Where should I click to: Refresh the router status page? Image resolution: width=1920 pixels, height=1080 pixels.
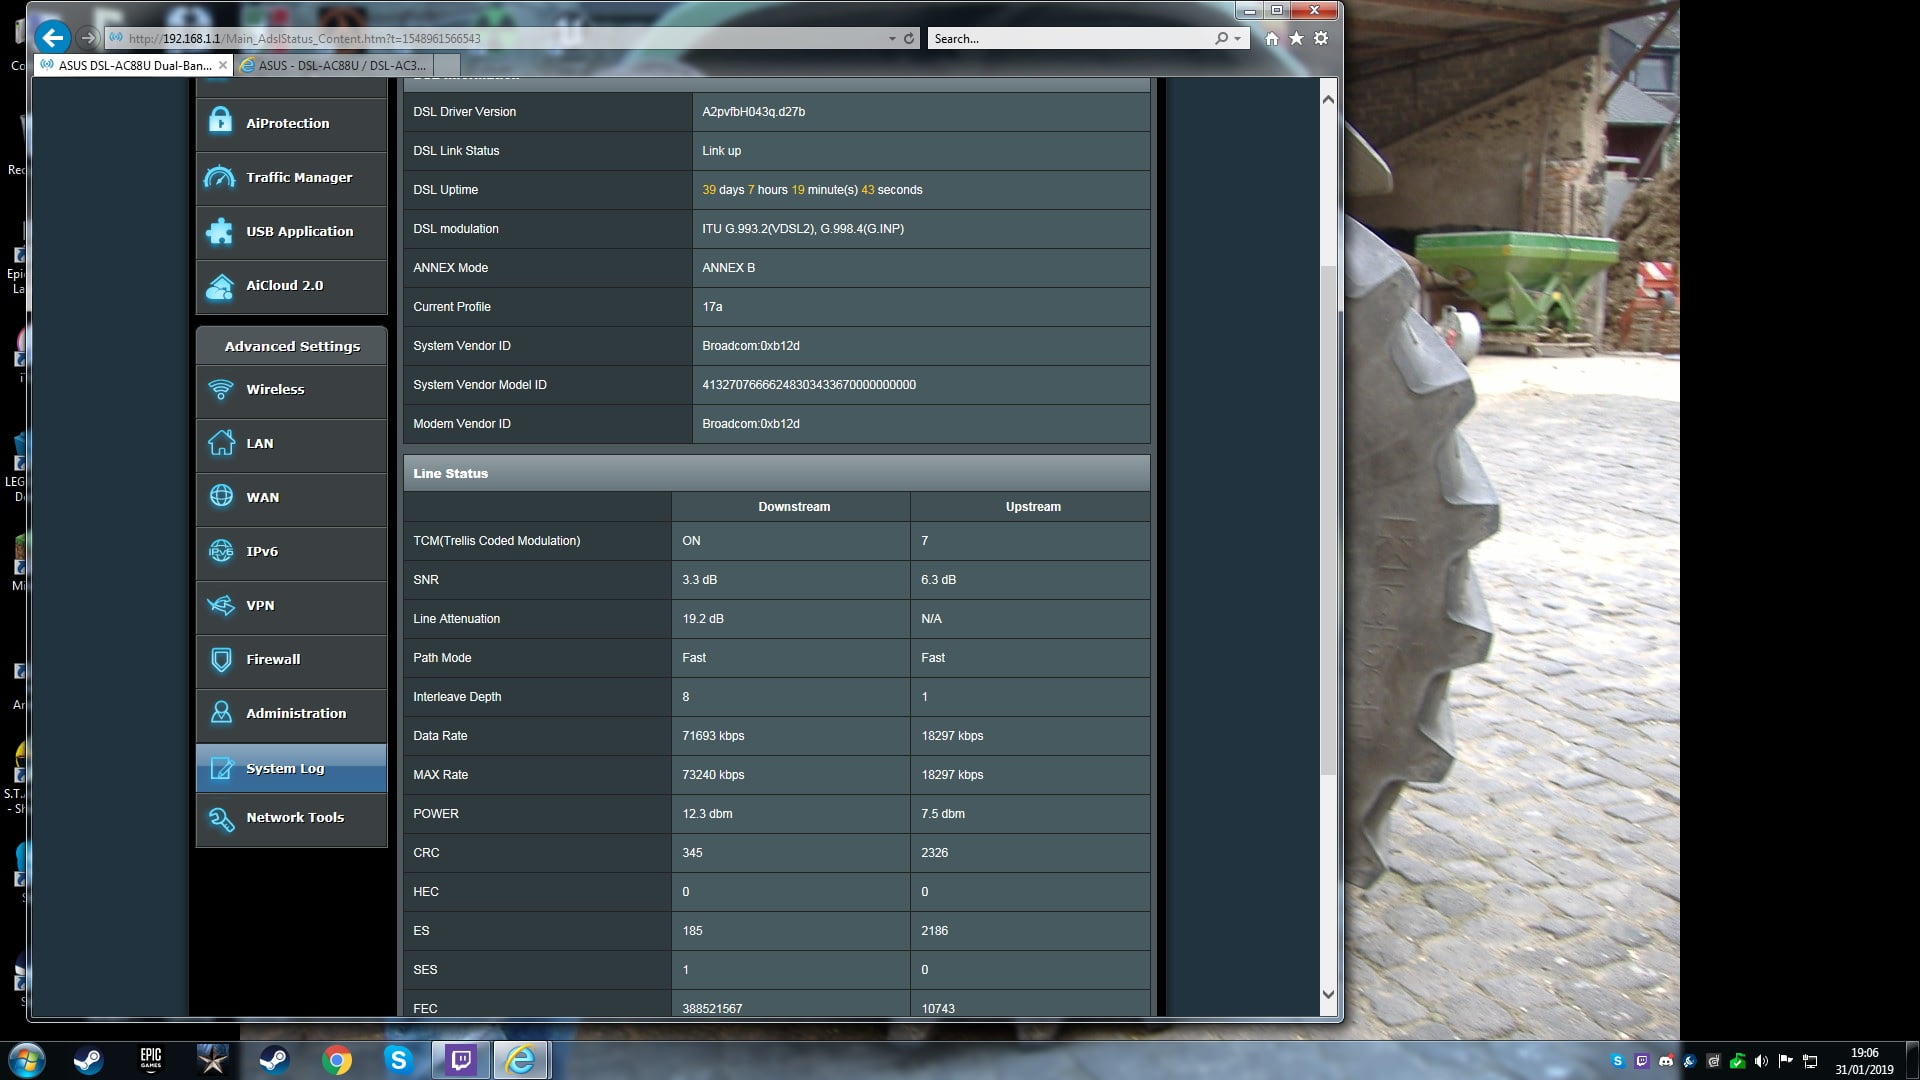[x=909, y=39]
